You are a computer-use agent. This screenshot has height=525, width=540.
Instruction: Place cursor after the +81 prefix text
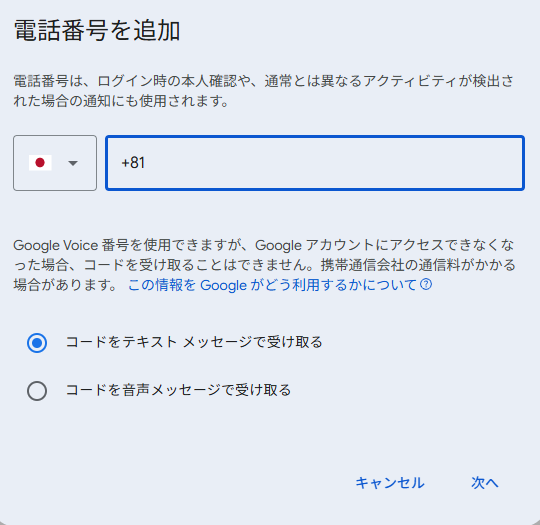pos(146,163)
